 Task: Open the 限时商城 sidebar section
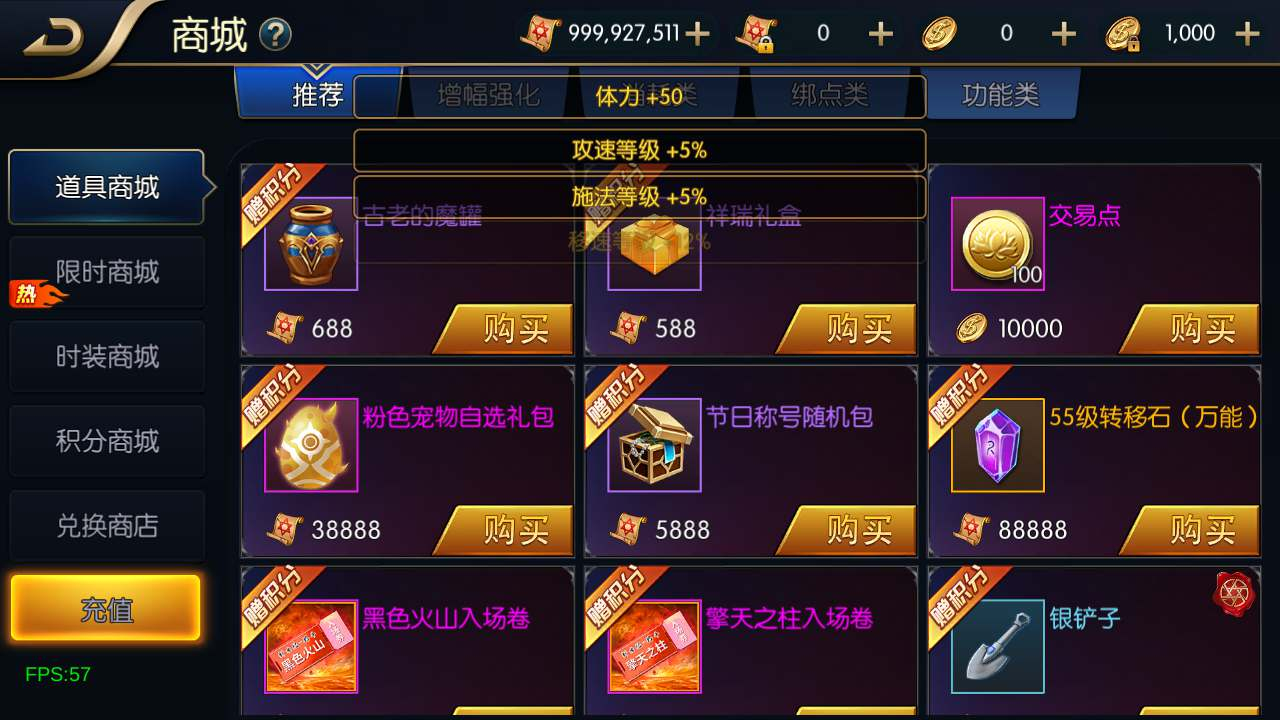click(x=107, y=272)
